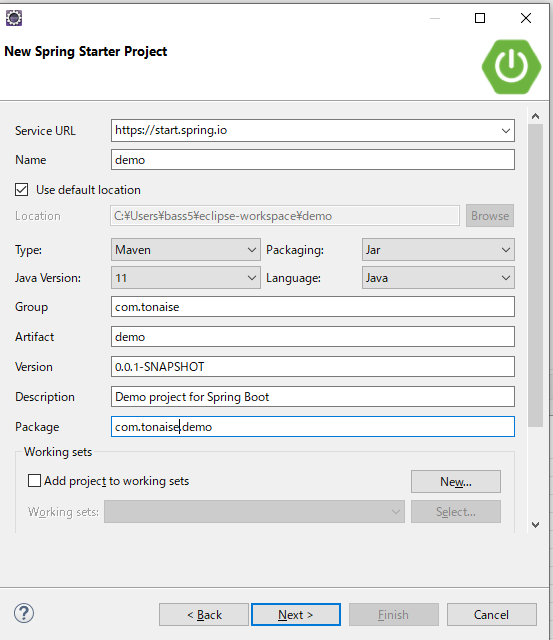Screen dimensions: 553x640
Task: Click into the Version field 0.0.1-SNAPSHOT
Action: coord(313,367)
